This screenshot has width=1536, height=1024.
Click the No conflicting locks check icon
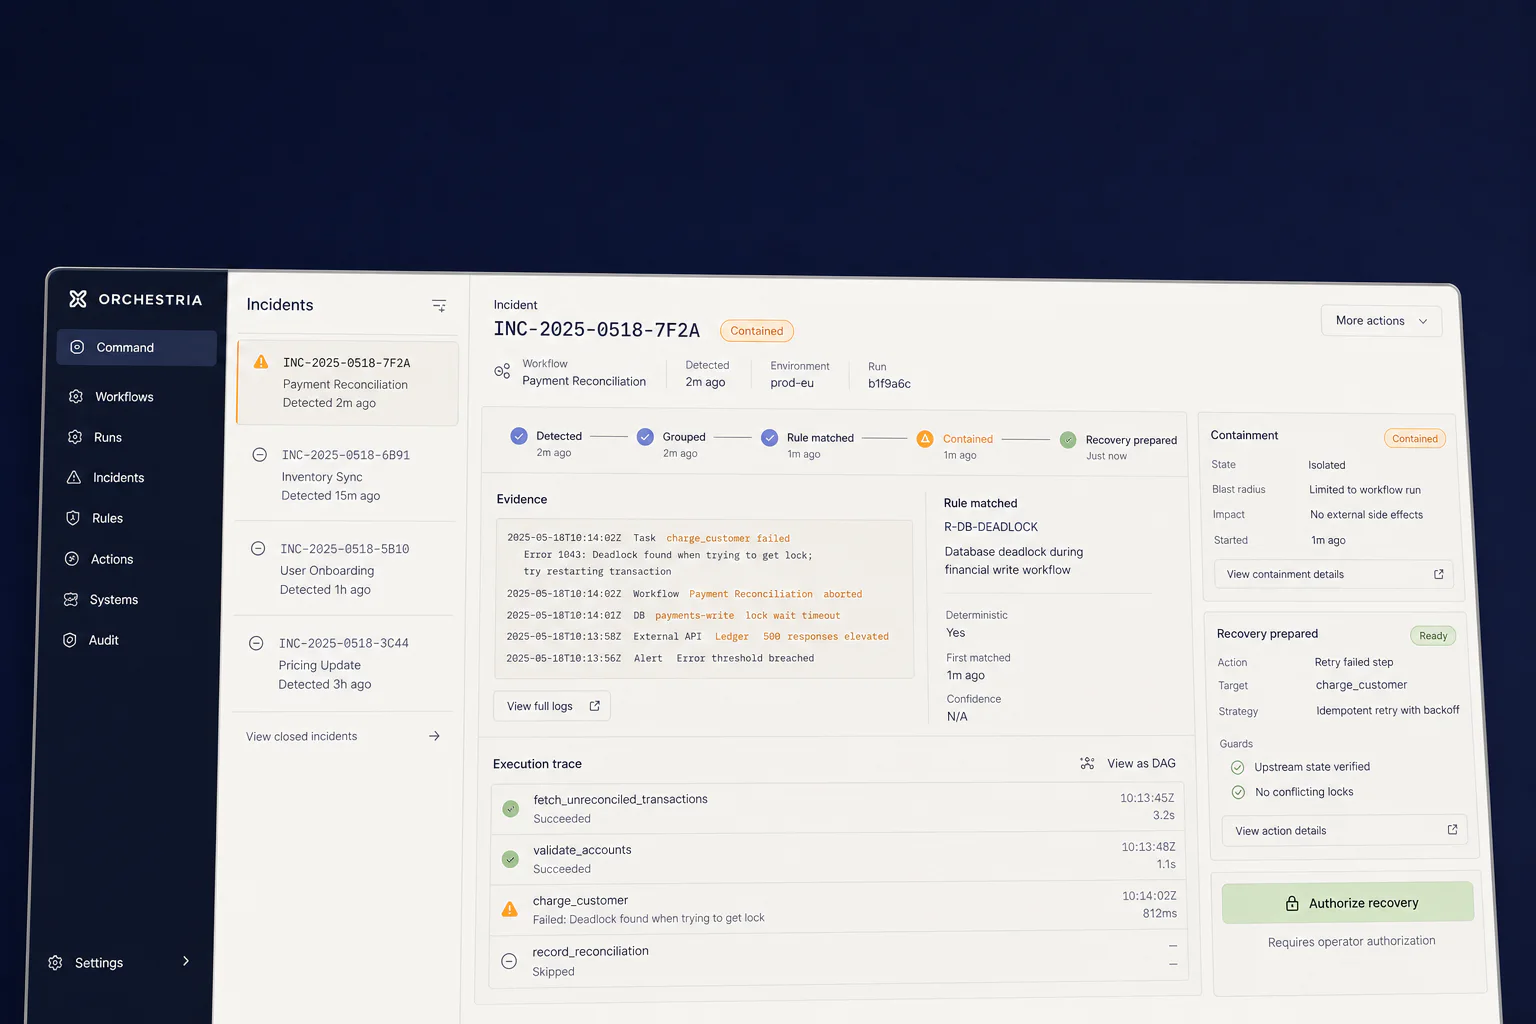(x=1238, y=792)
